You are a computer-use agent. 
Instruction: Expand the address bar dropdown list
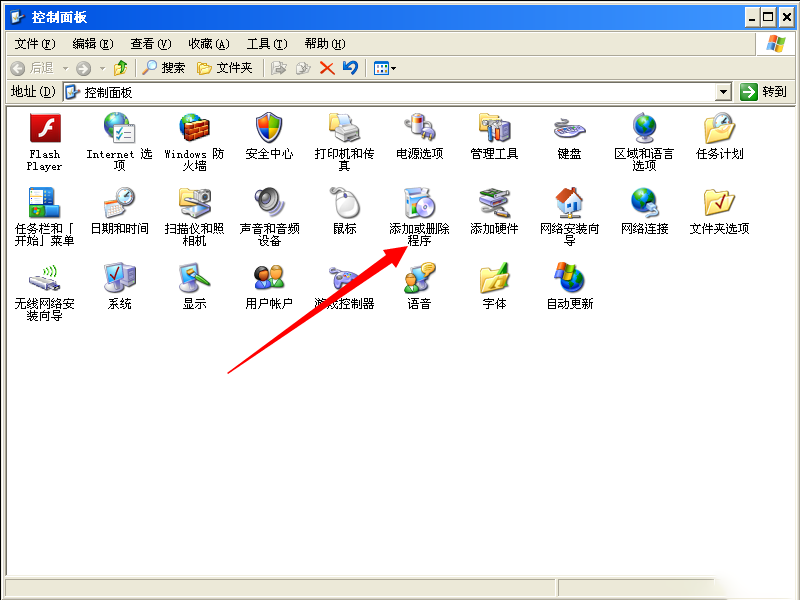click(724, 91)
